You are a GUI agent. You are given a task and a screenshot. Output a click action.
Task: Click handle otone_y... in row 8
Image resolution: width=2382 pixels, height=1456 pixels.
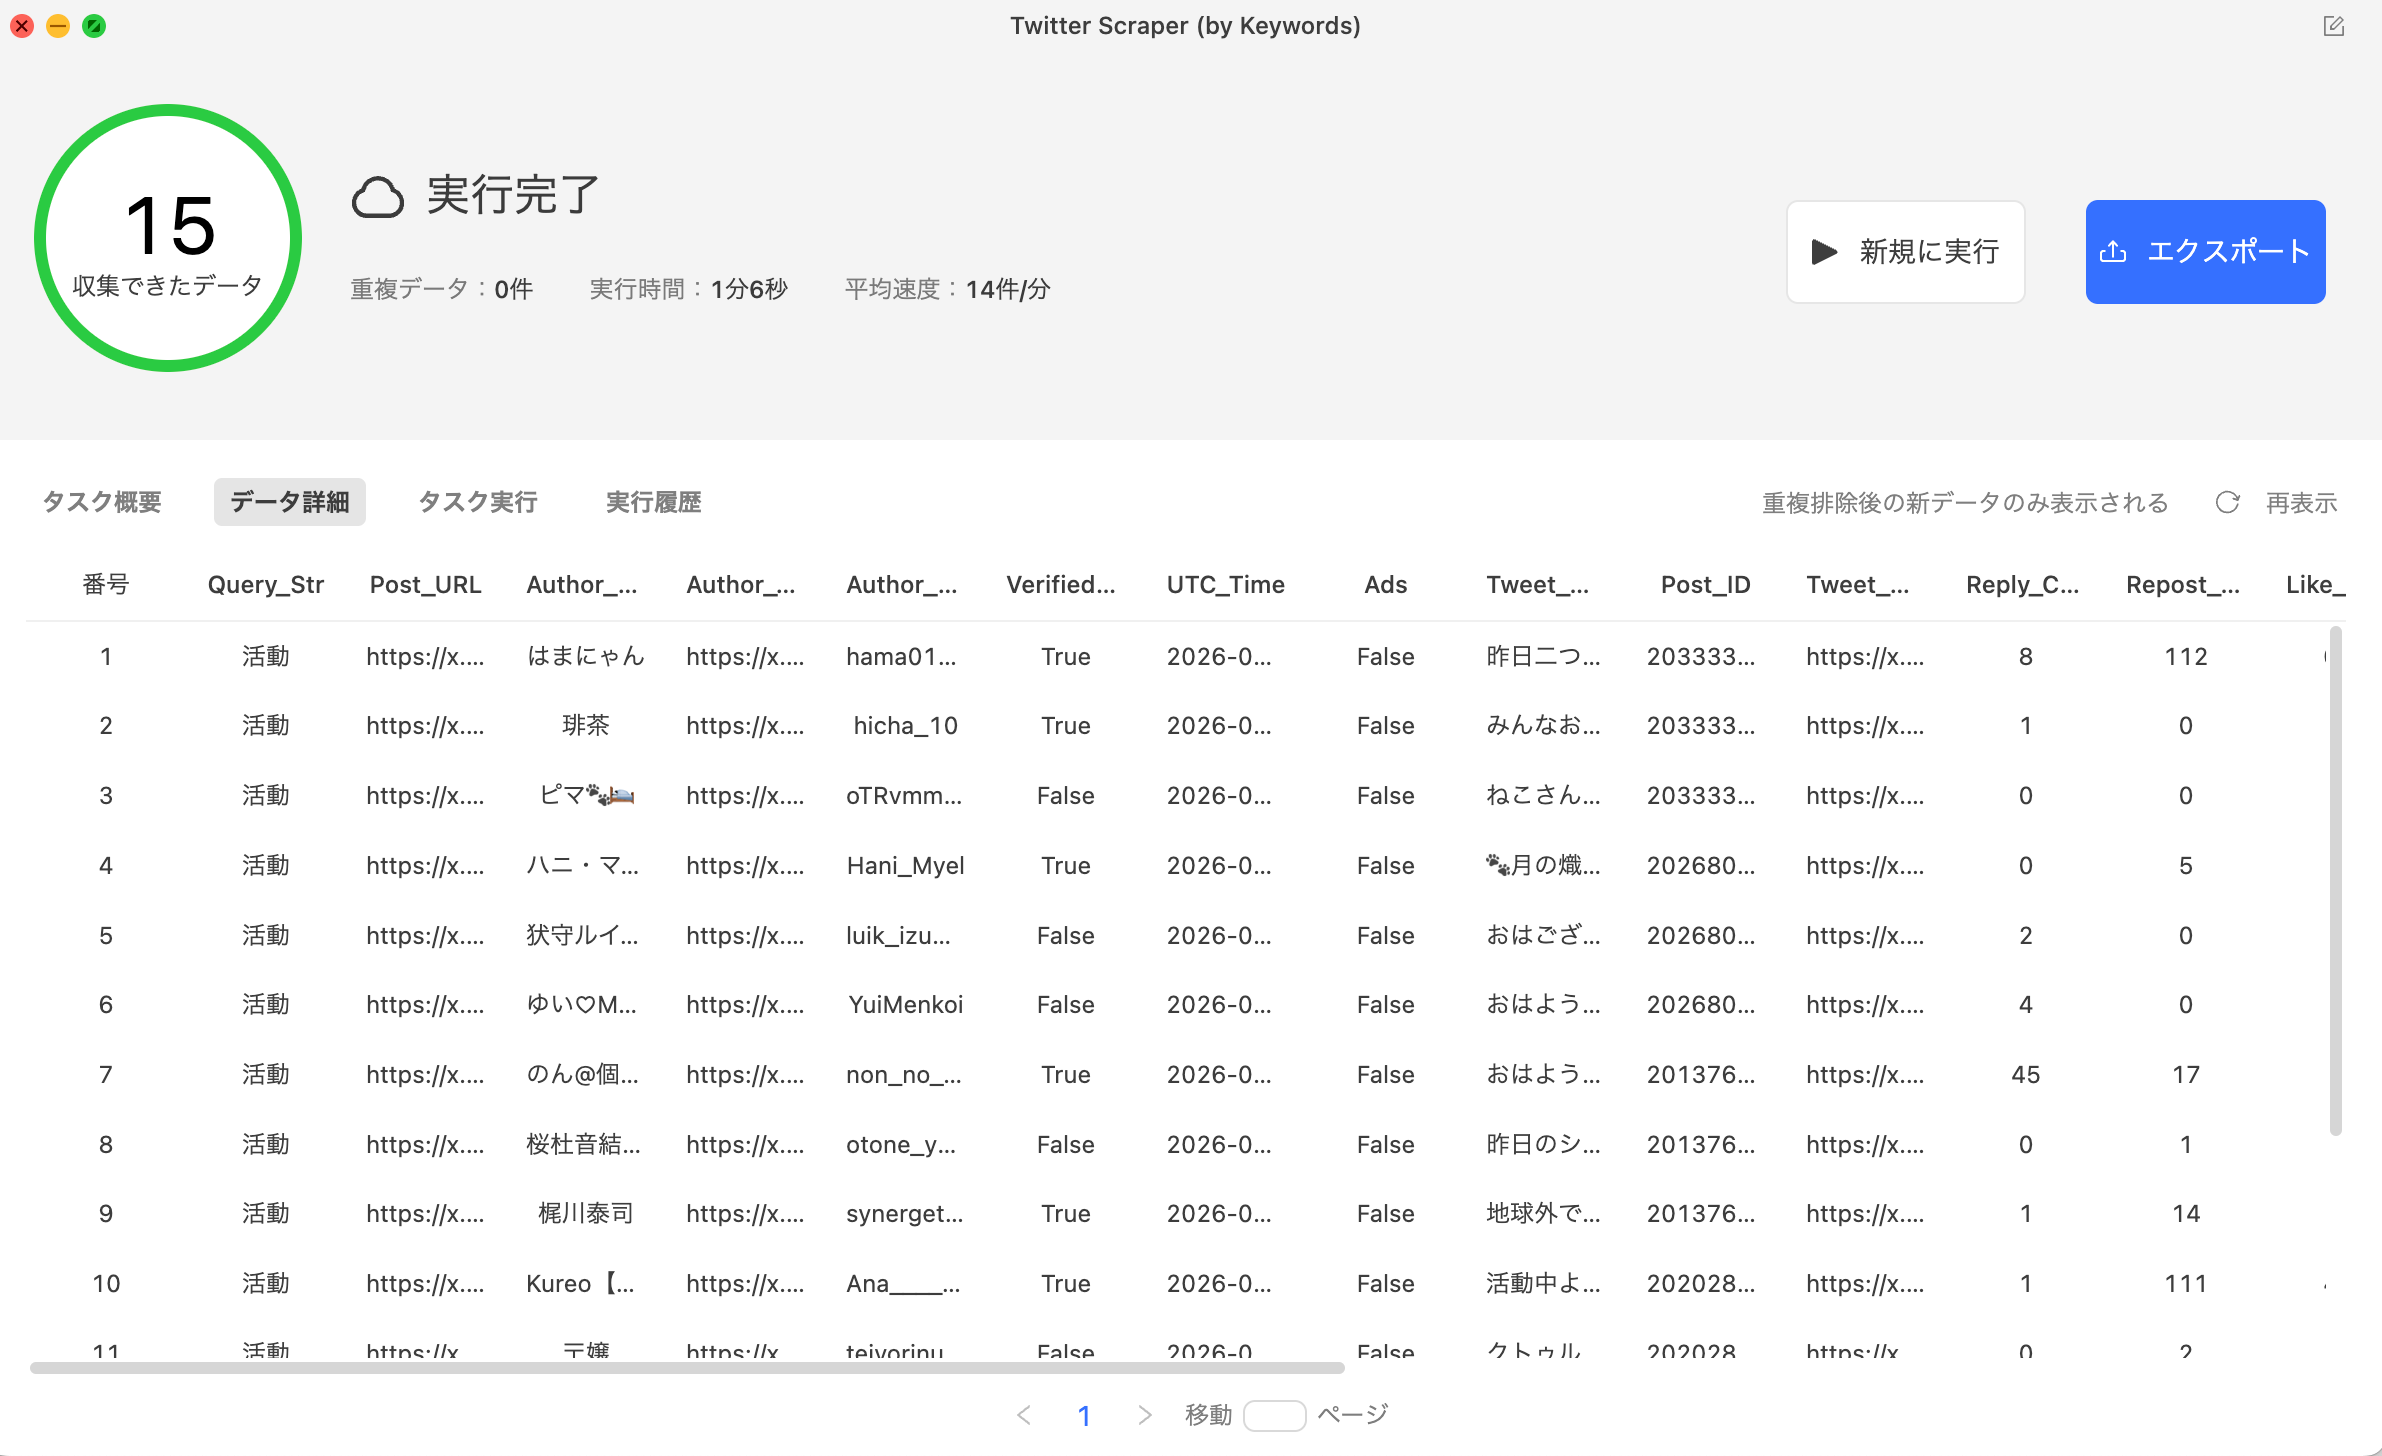(901, 1145)
